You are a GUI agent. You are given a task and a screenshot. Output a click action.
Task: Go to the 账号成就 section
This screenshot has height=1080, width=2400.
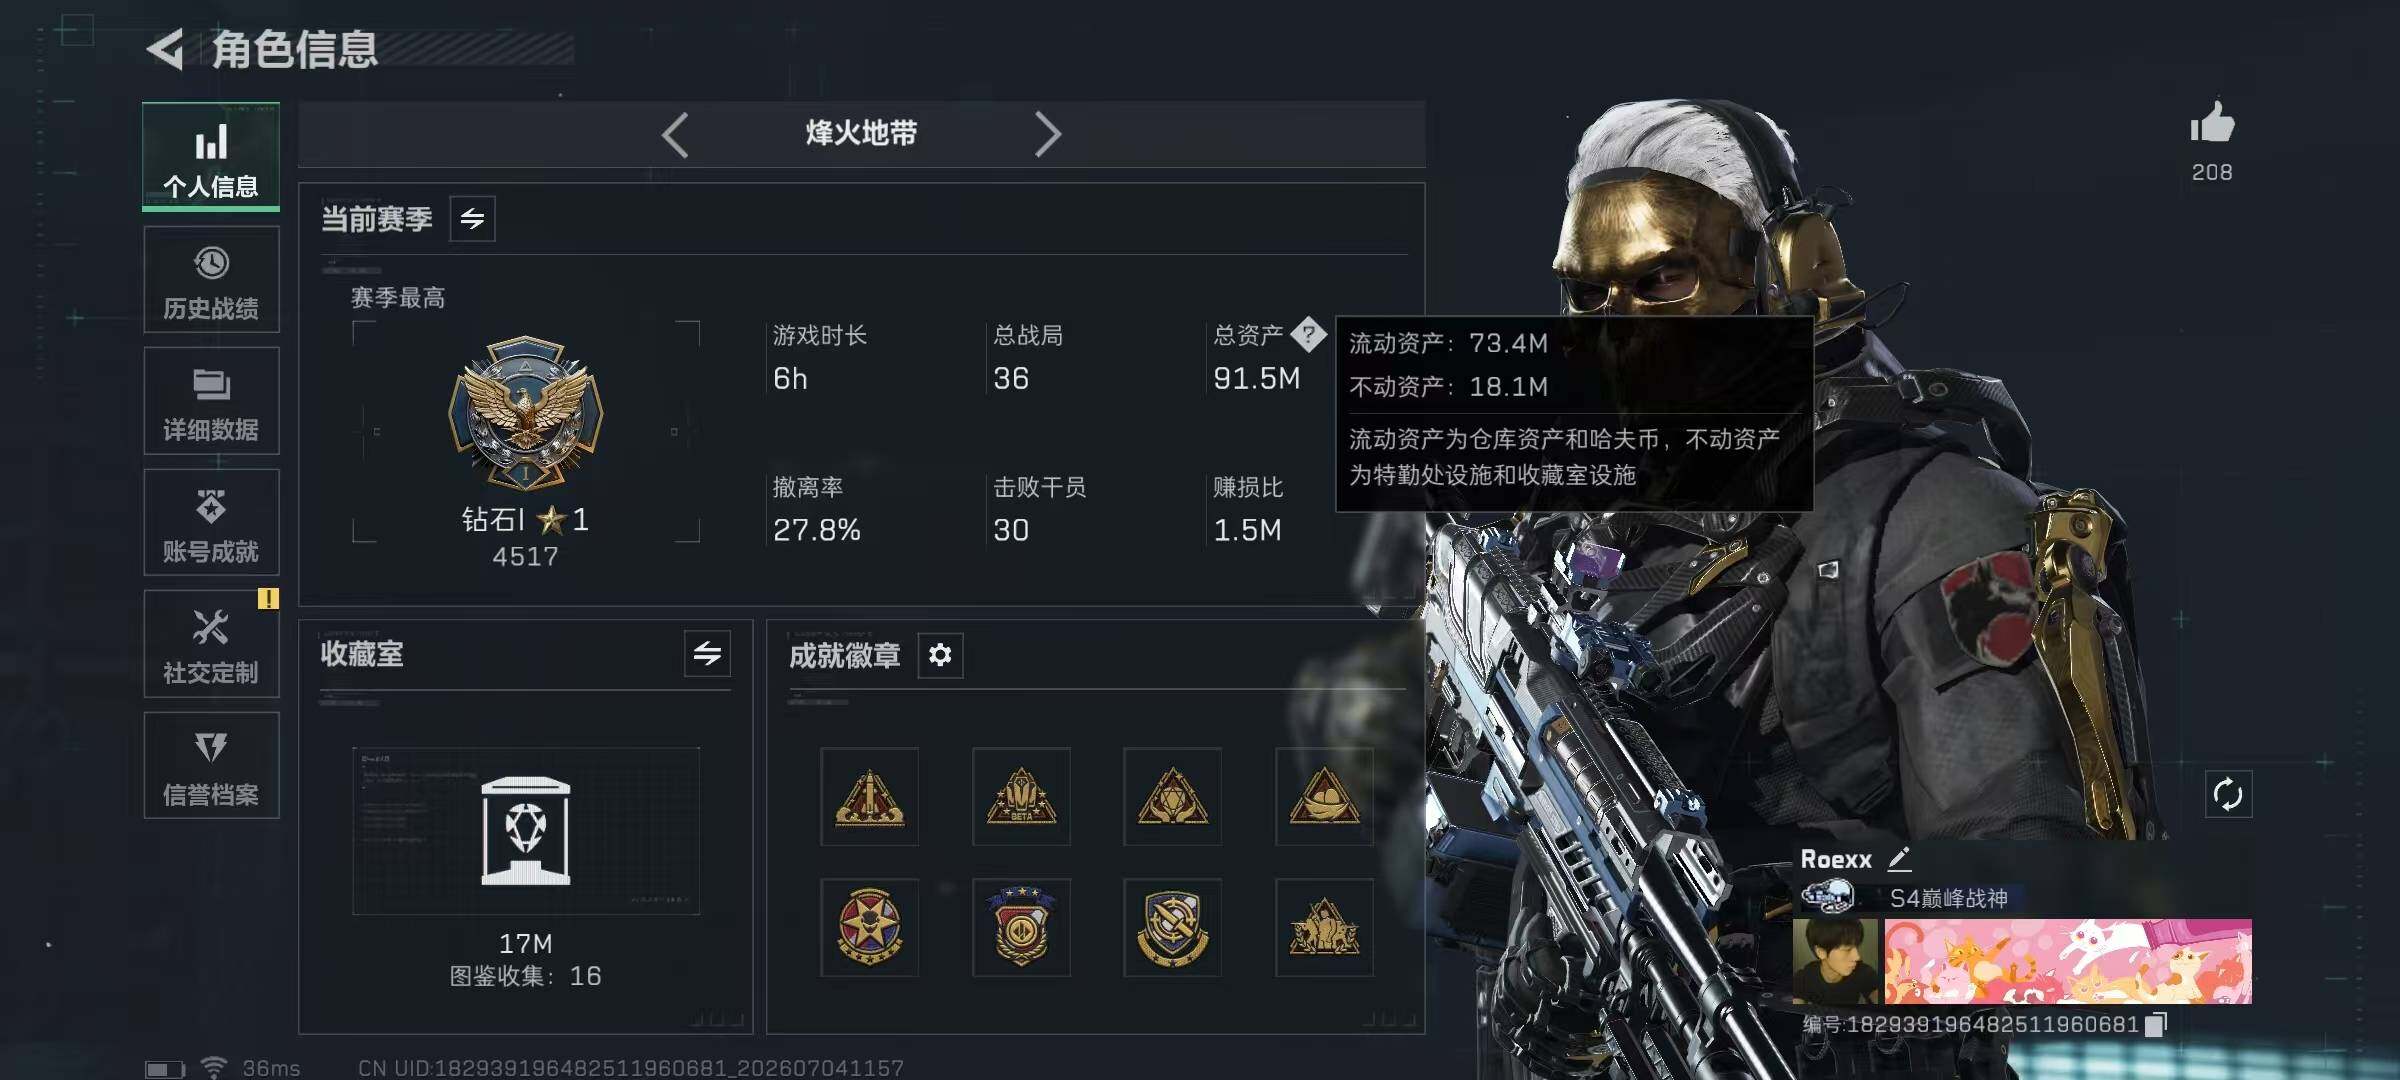[x=211, y=523]
